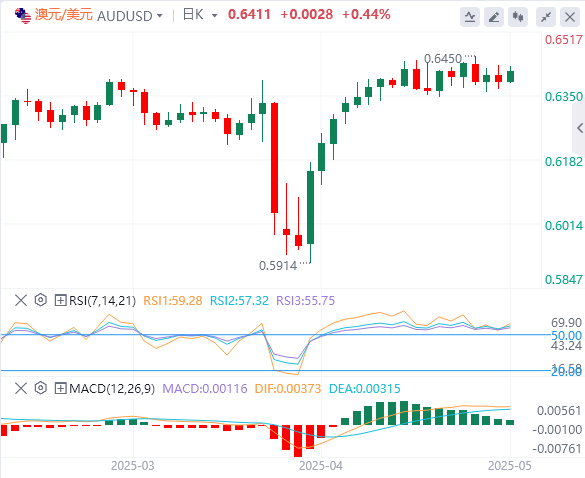Click the RSI1:59.28 value
The width and height of the screenshot is (585, 478).
(x=173, y=300)
